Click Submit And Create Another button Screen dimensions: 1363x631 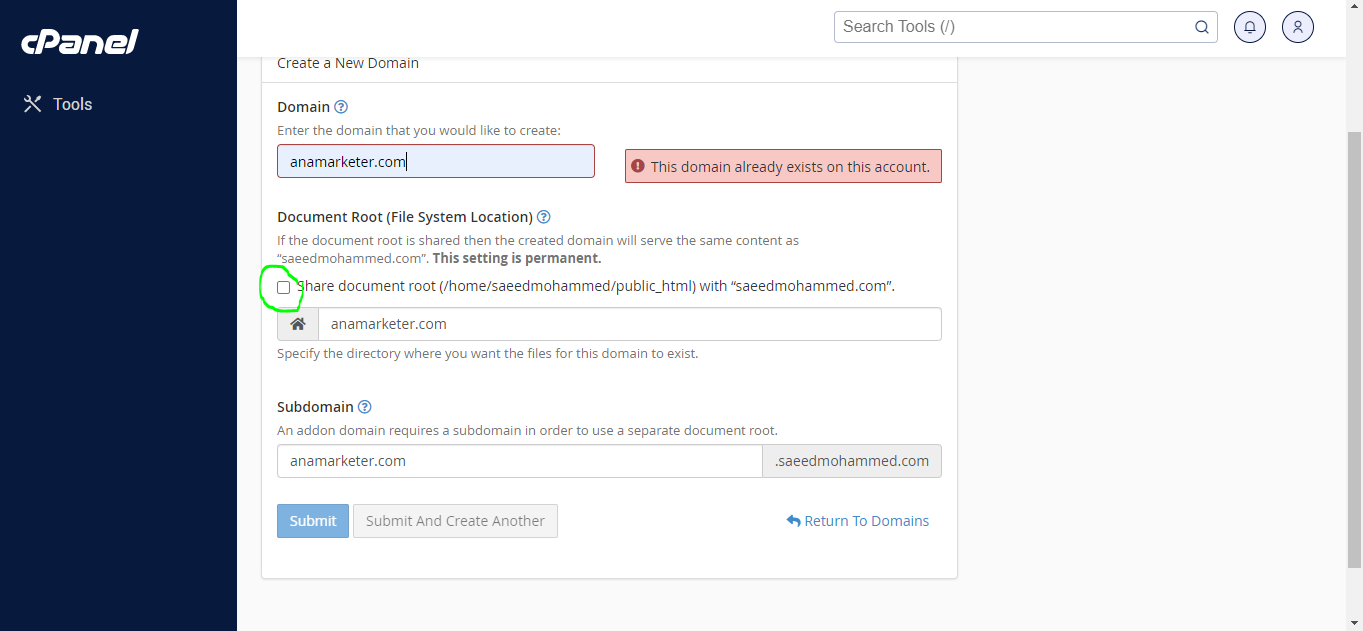pyautogui.click(x=455, y=521)
